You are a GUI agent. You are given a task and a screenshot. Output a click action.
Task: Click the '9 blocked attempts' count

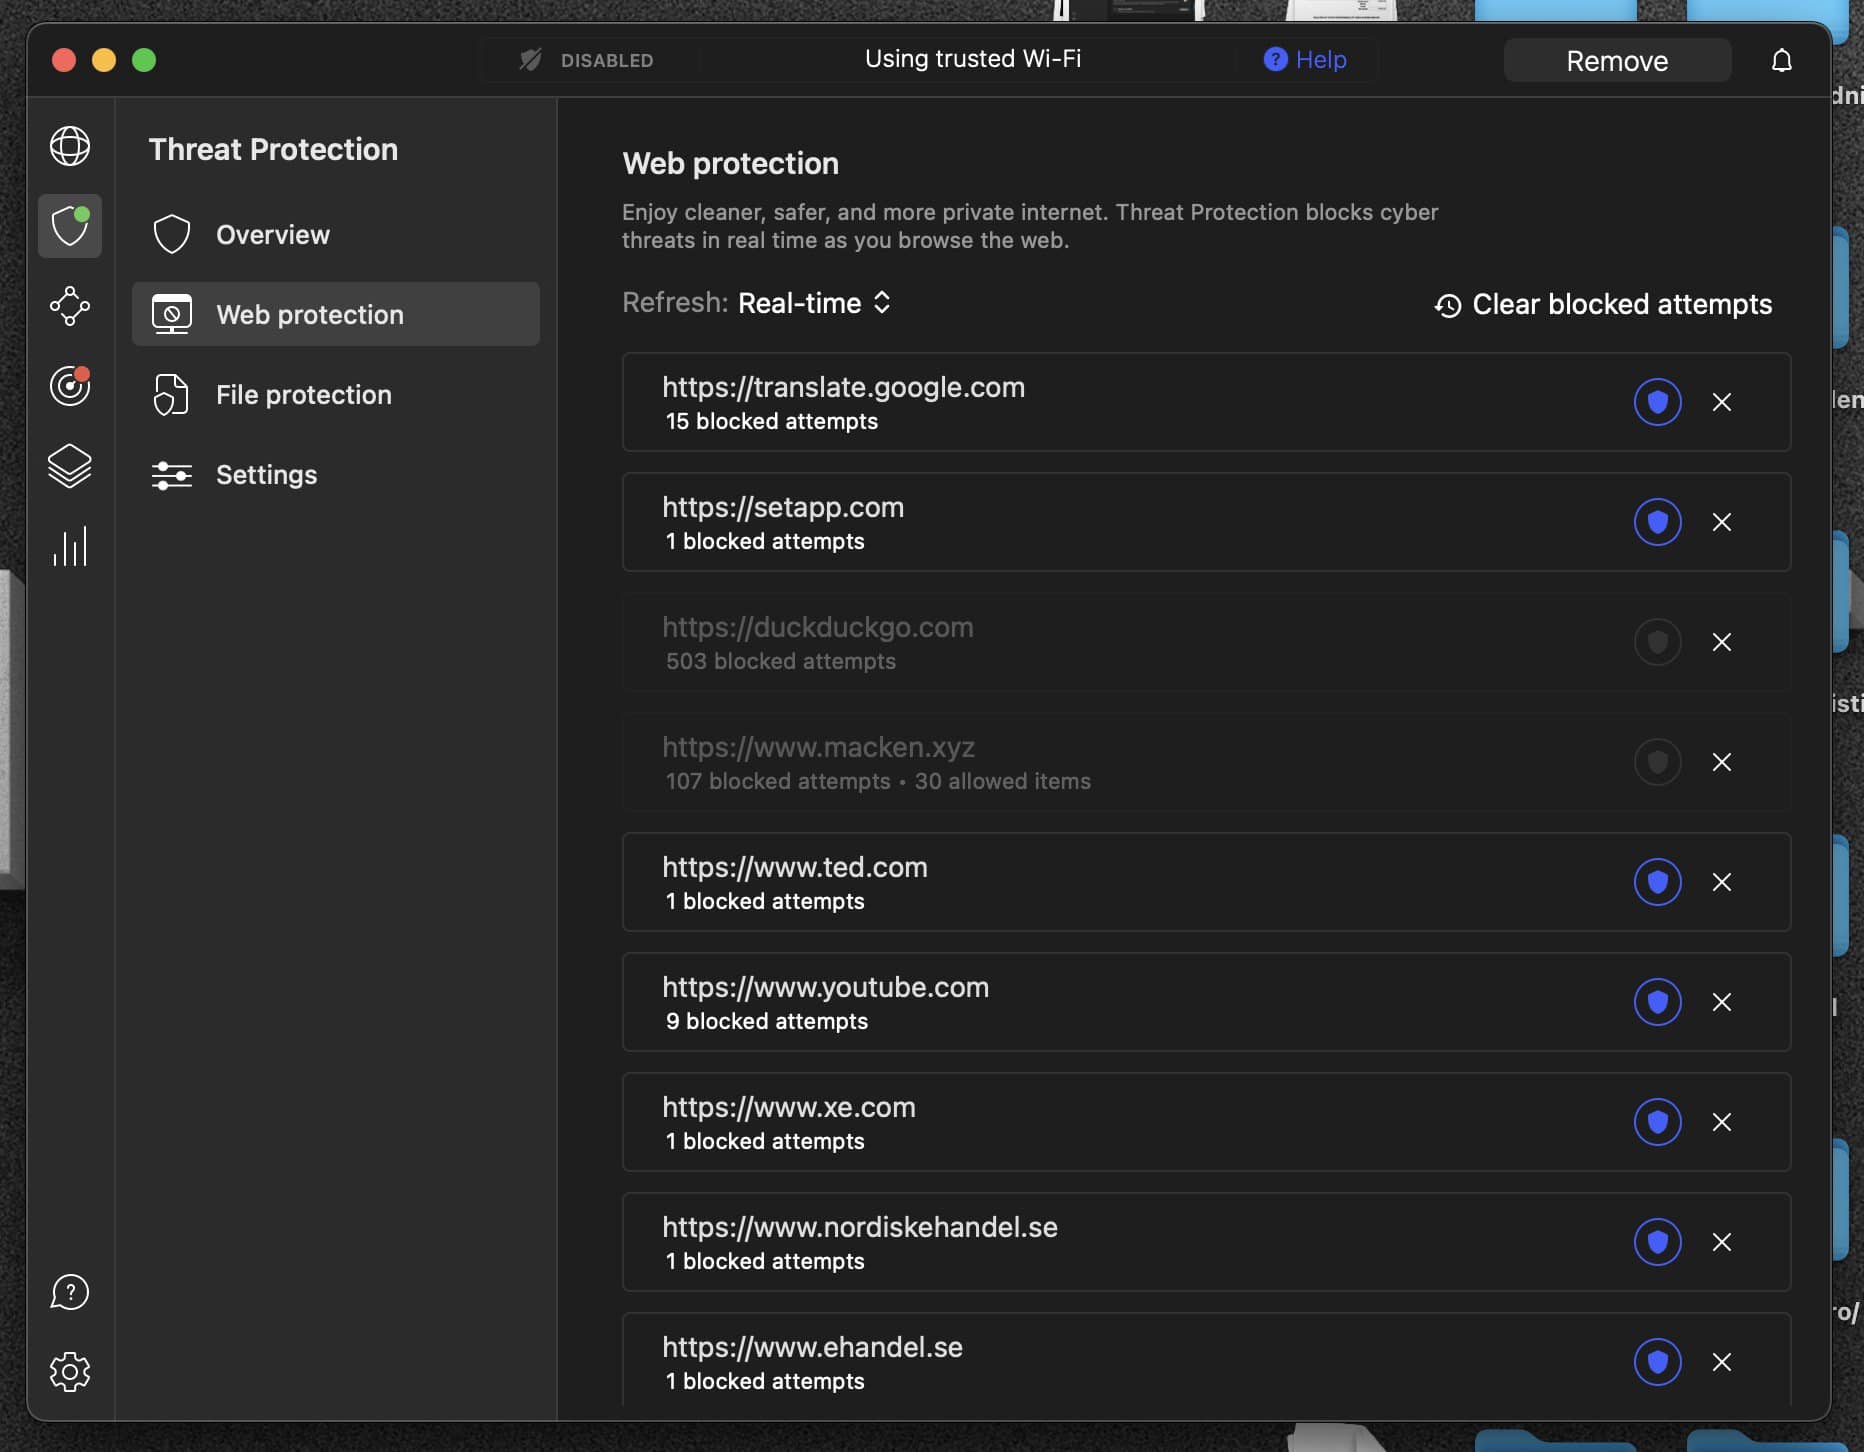point(767,1021)
